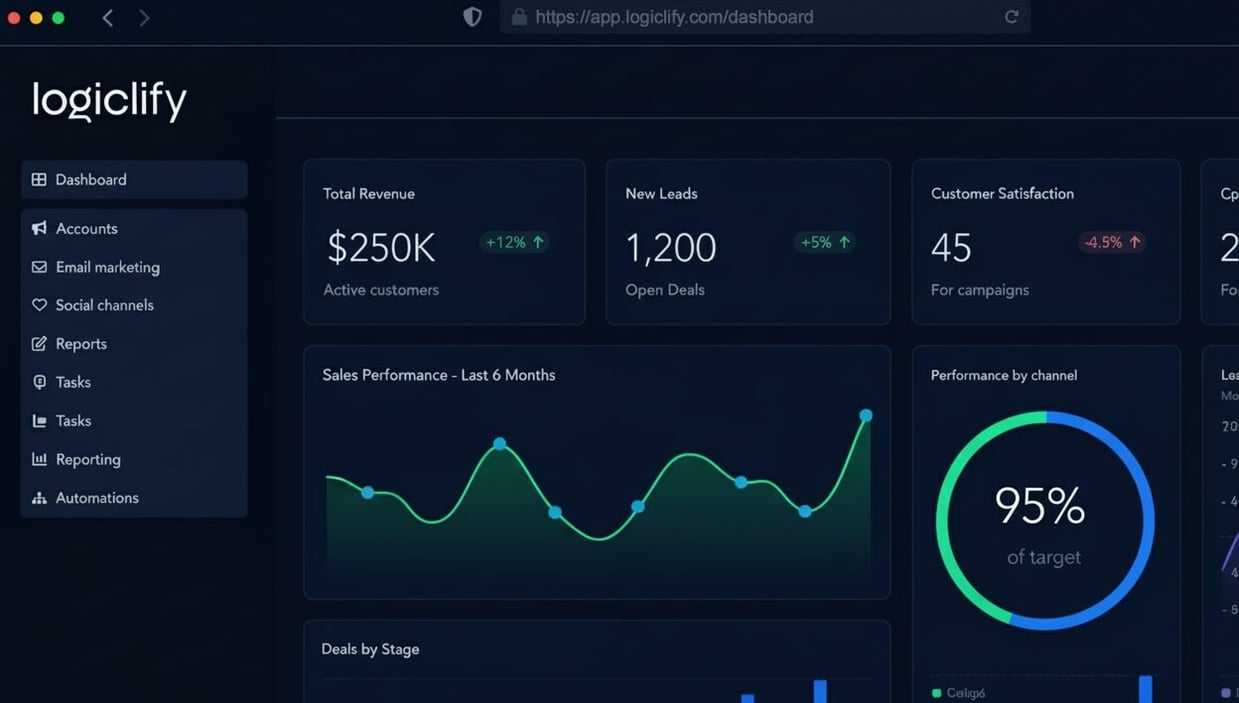Image resolution: width=1239 pixels, height=703 pixels.
Task: Click the green legend swatch below donut chart
Action: 936,693
